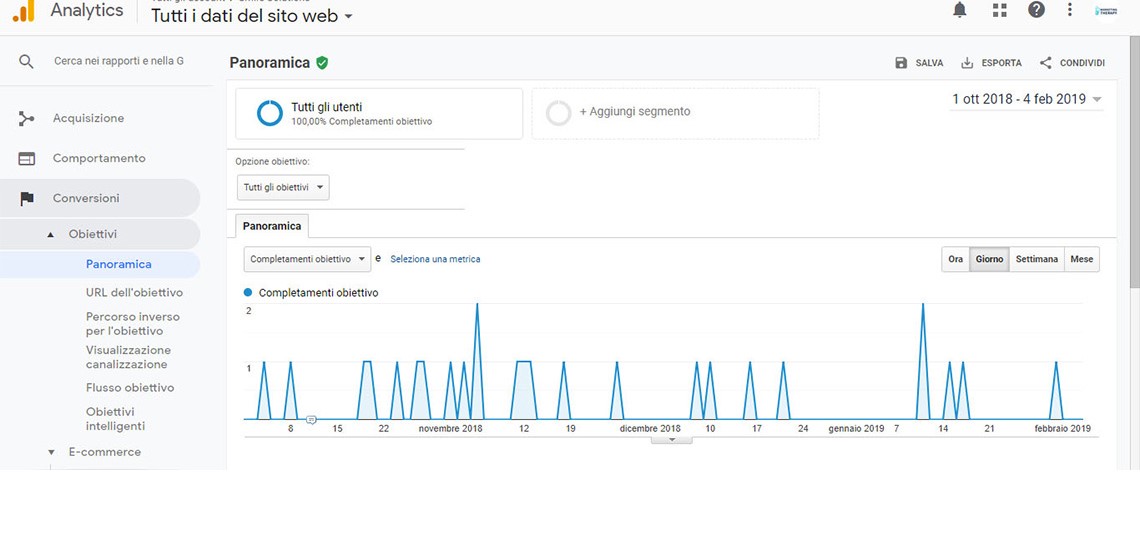Click the gennaio 2019 axis label

pos(856,428)
